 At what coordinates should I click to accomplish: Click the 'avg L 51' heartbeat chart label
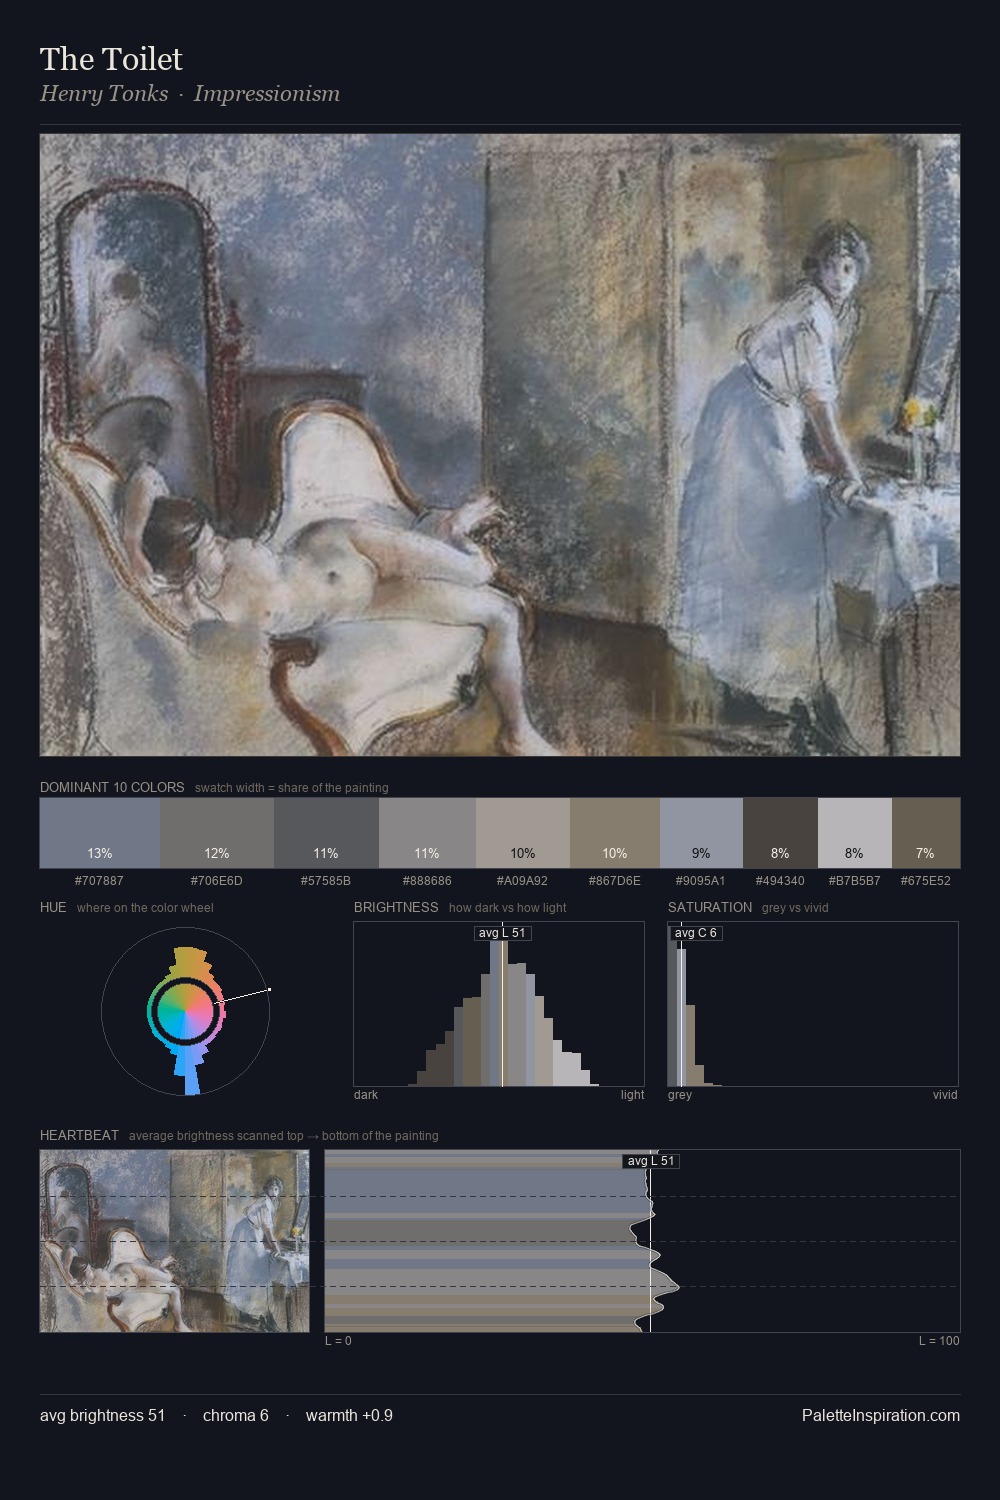click(651, 1161)
